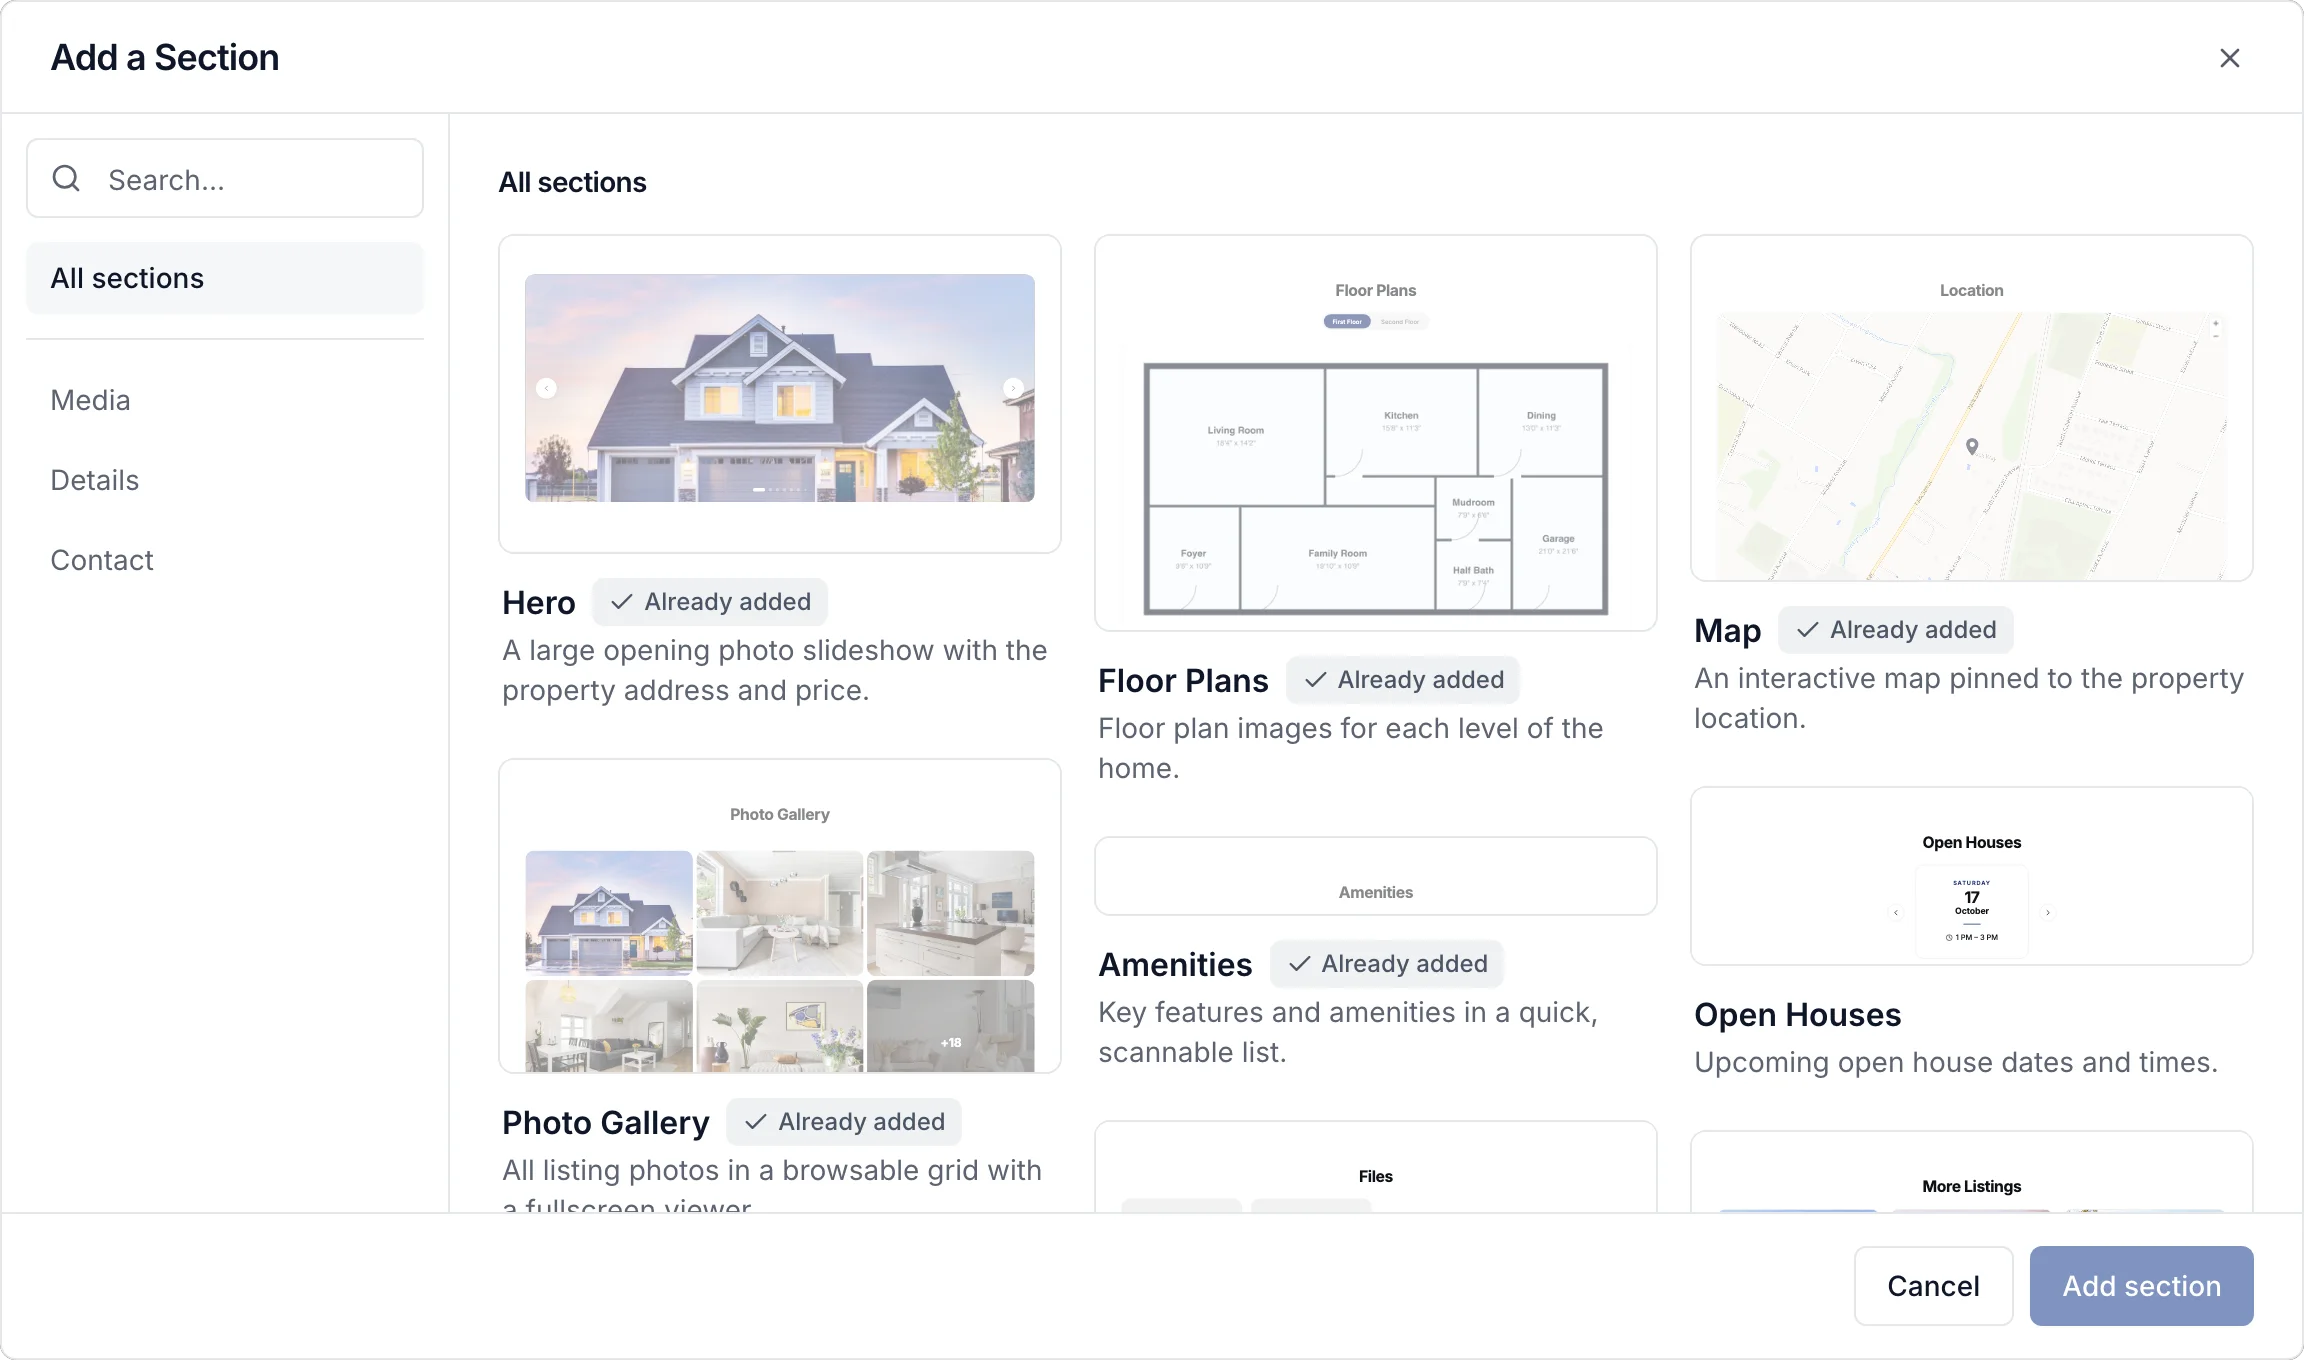Viewport: 2304px width, 1360px height.
Task: Click Hero's Already added badge
Action: [710, 602]
